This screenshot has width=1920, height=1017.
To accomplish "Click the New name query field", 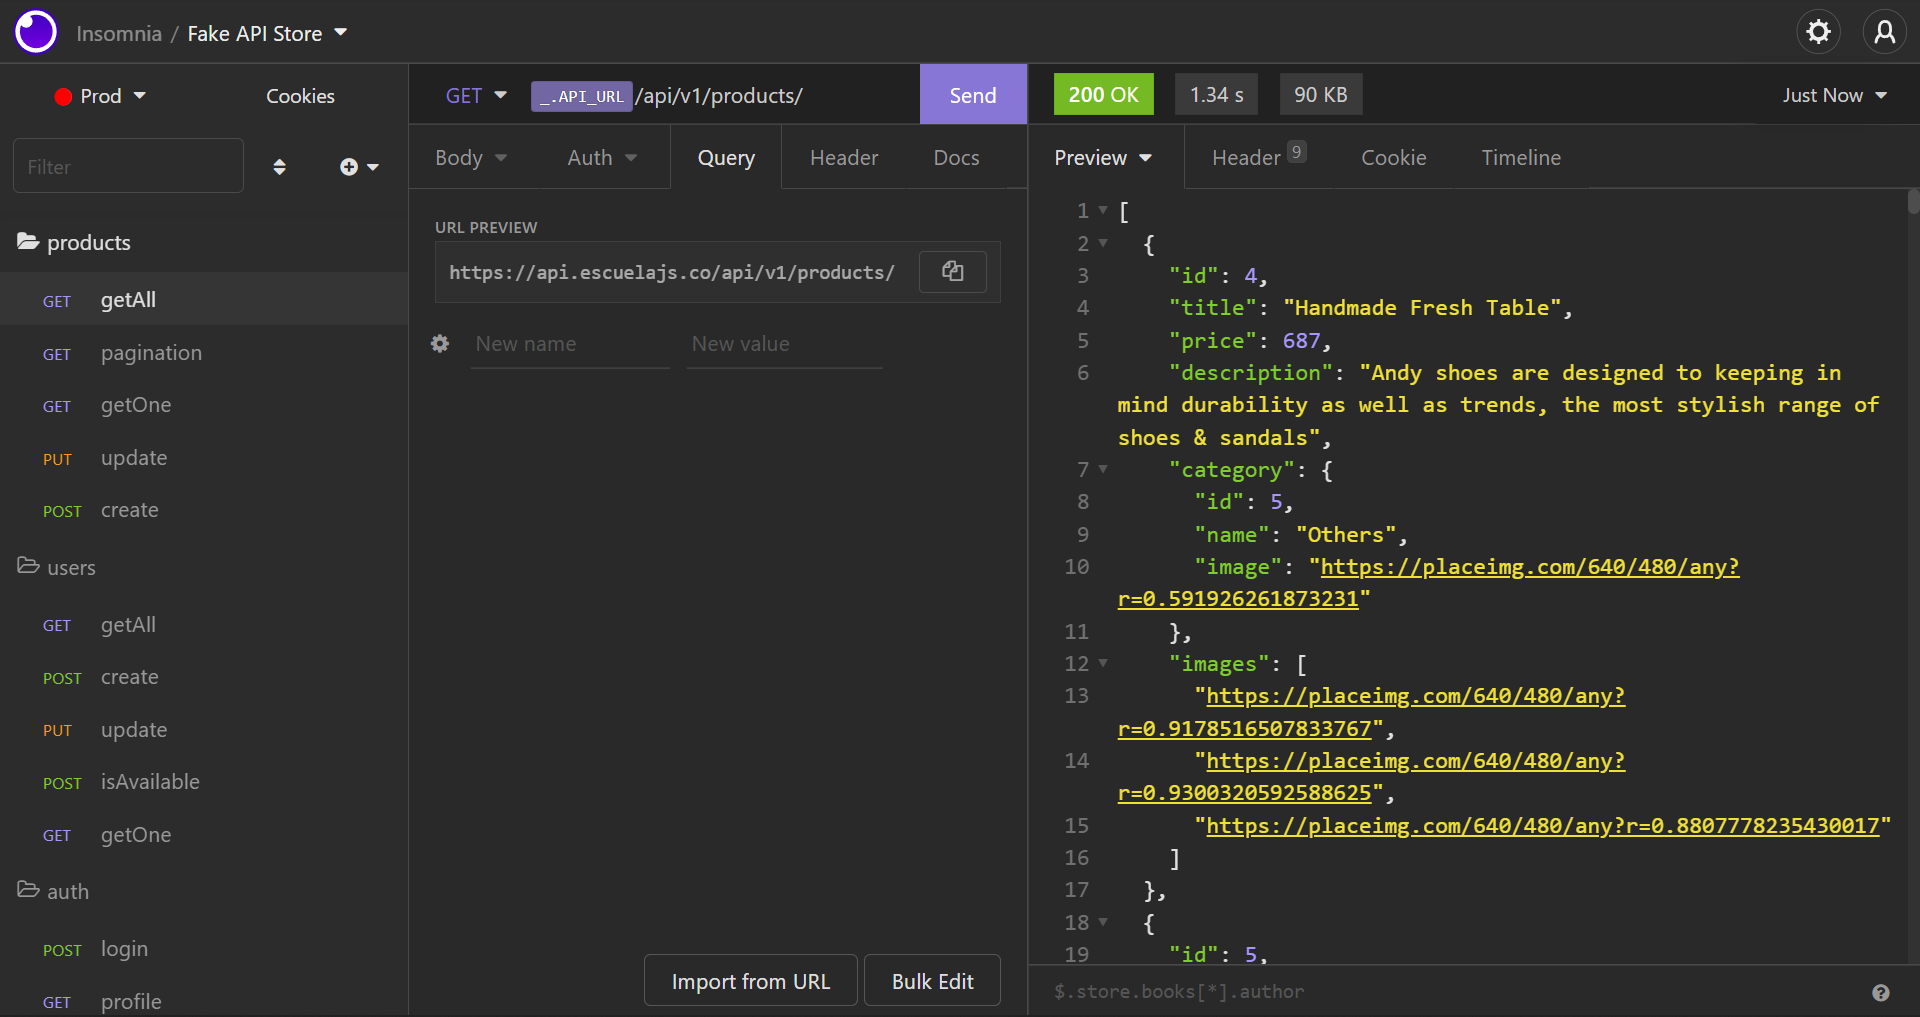I will [x=570, y=344].
